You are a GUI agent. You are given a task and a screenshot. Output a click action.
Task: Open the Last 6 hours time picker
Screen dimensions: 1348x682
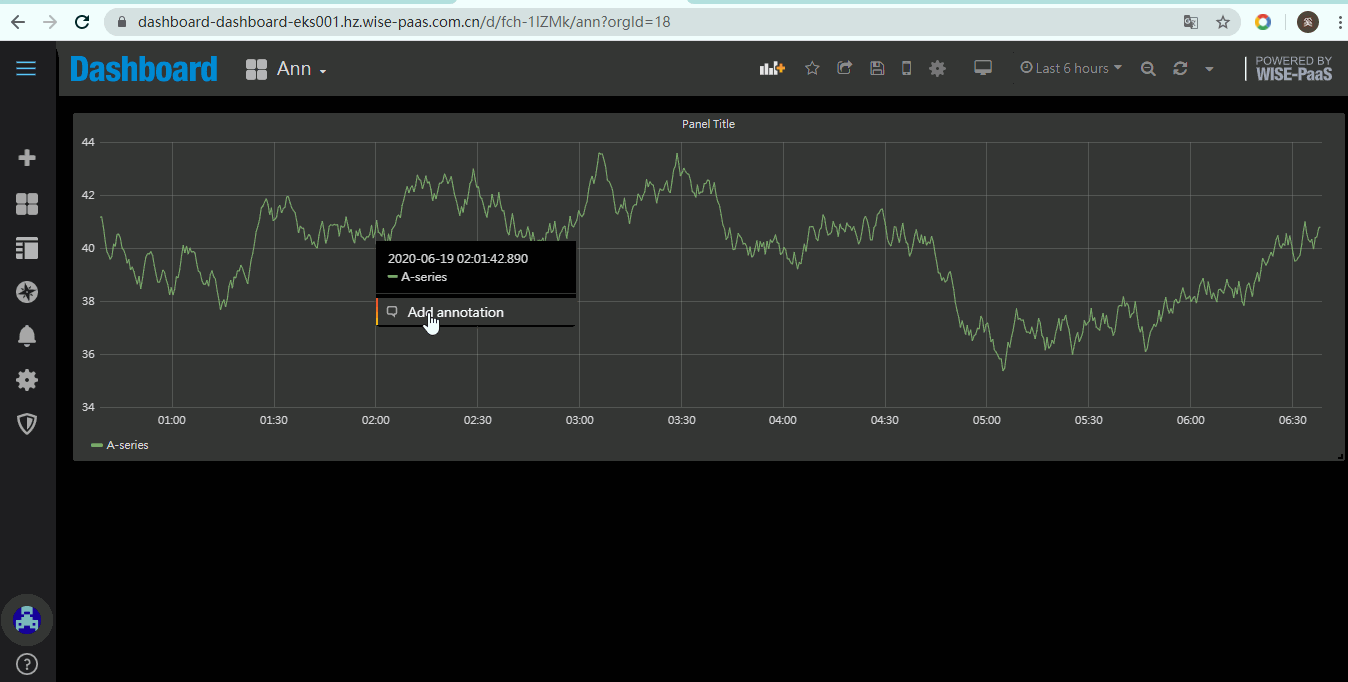pos(1071,68)
